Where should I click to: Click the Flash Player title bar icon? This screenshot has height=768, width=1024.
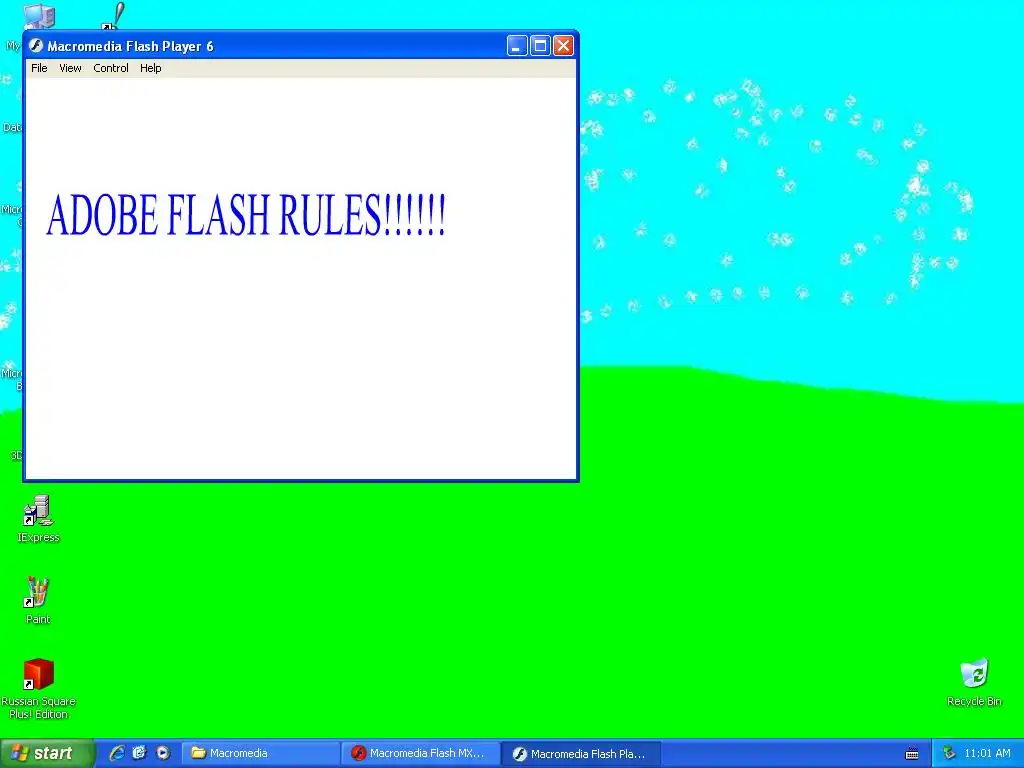(36, 46)
